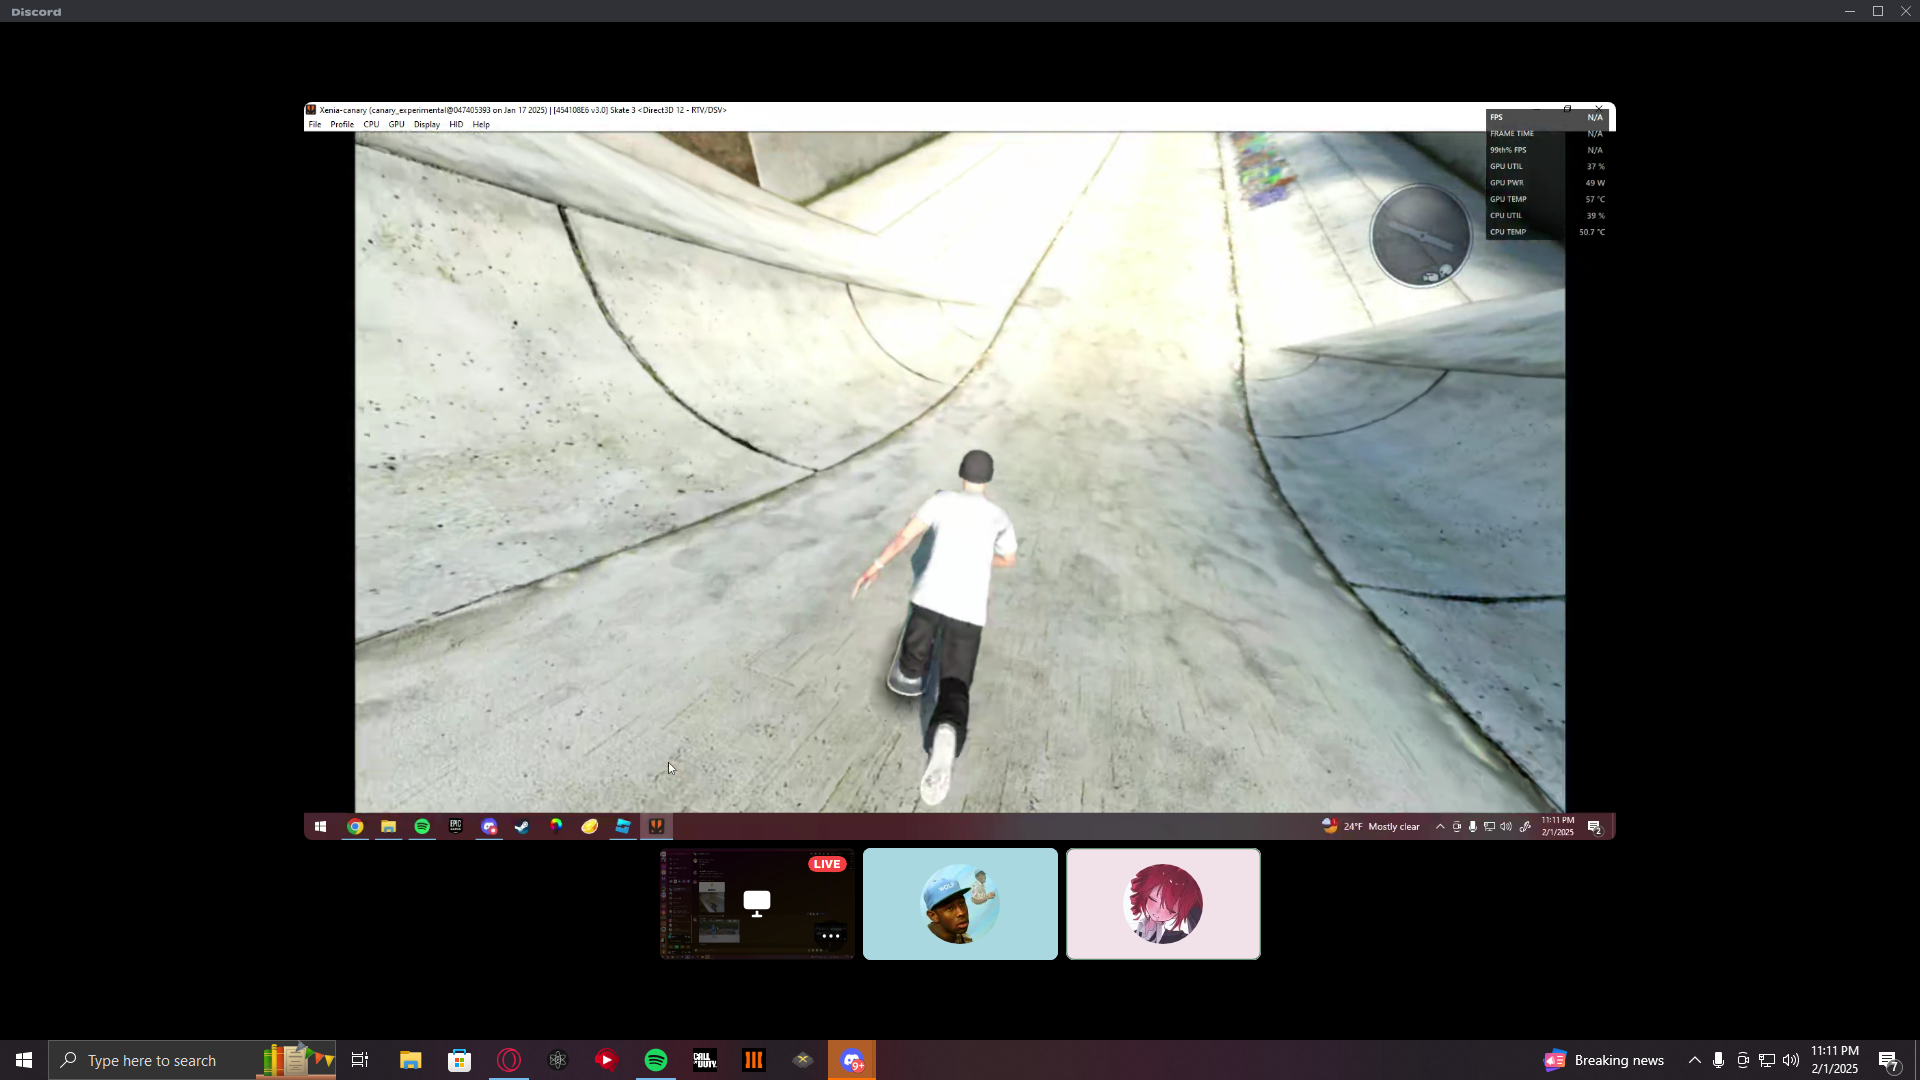The height and width of the screenshot is (1080, 1920).
Task: Expand the hidden system tray icons chevron
Action: tap(1694, 1060)
